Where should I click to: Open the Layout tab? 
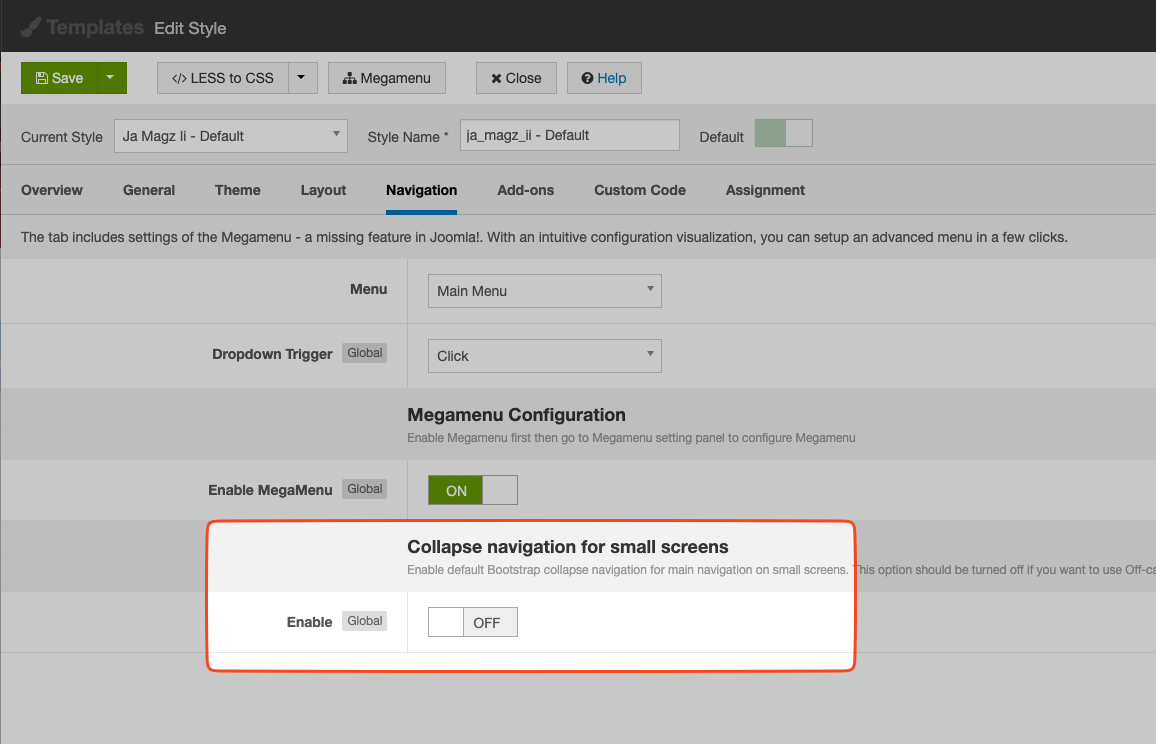tap(323, 190)
